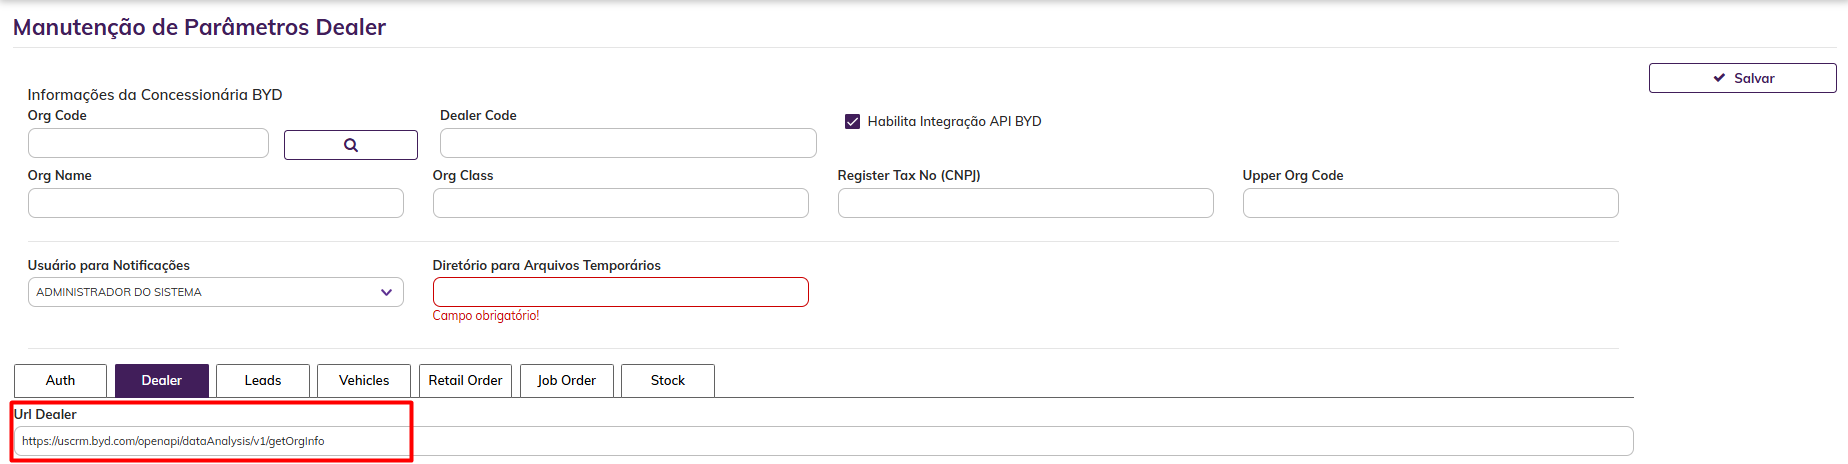
Task: Focus the Upper Org Code field
Action: 1430,203
